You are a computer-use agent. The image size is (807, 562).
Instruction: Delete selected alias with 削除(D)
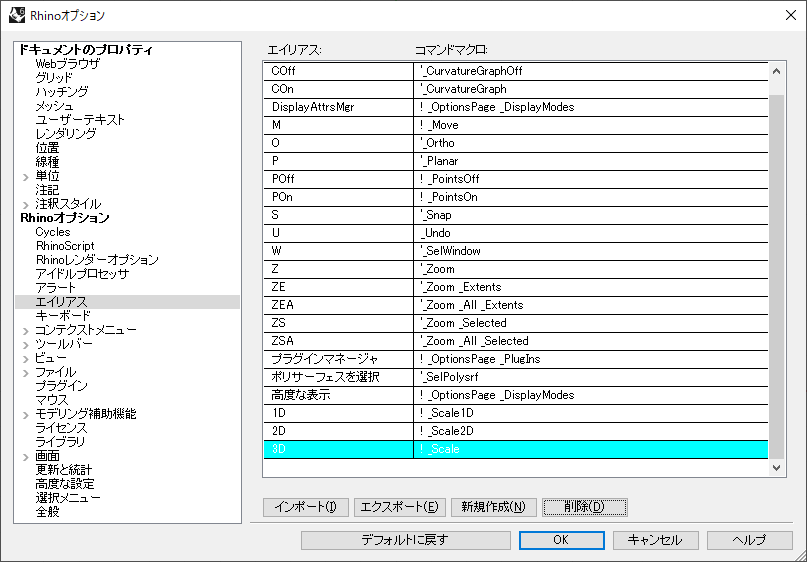pyautogui.click(x=585, y=507)
